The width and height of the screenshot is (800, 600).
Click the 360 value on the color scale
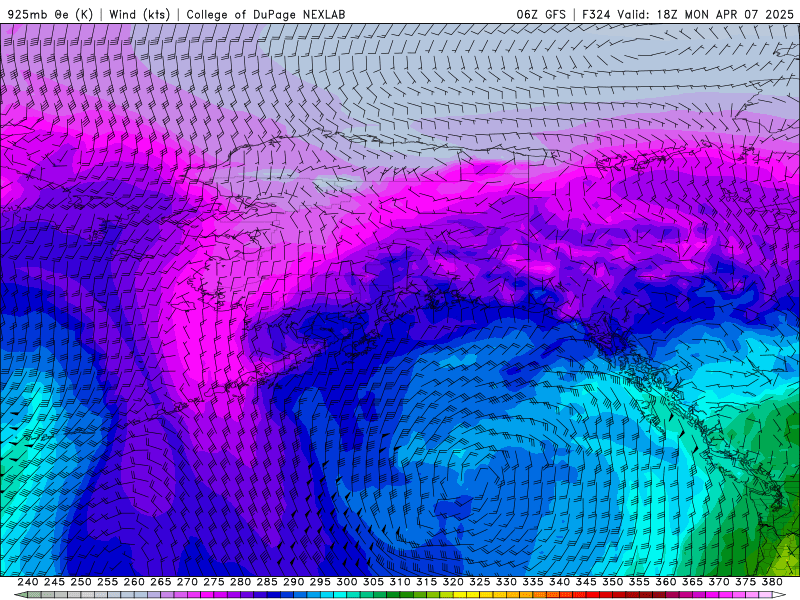pos(666,582)
